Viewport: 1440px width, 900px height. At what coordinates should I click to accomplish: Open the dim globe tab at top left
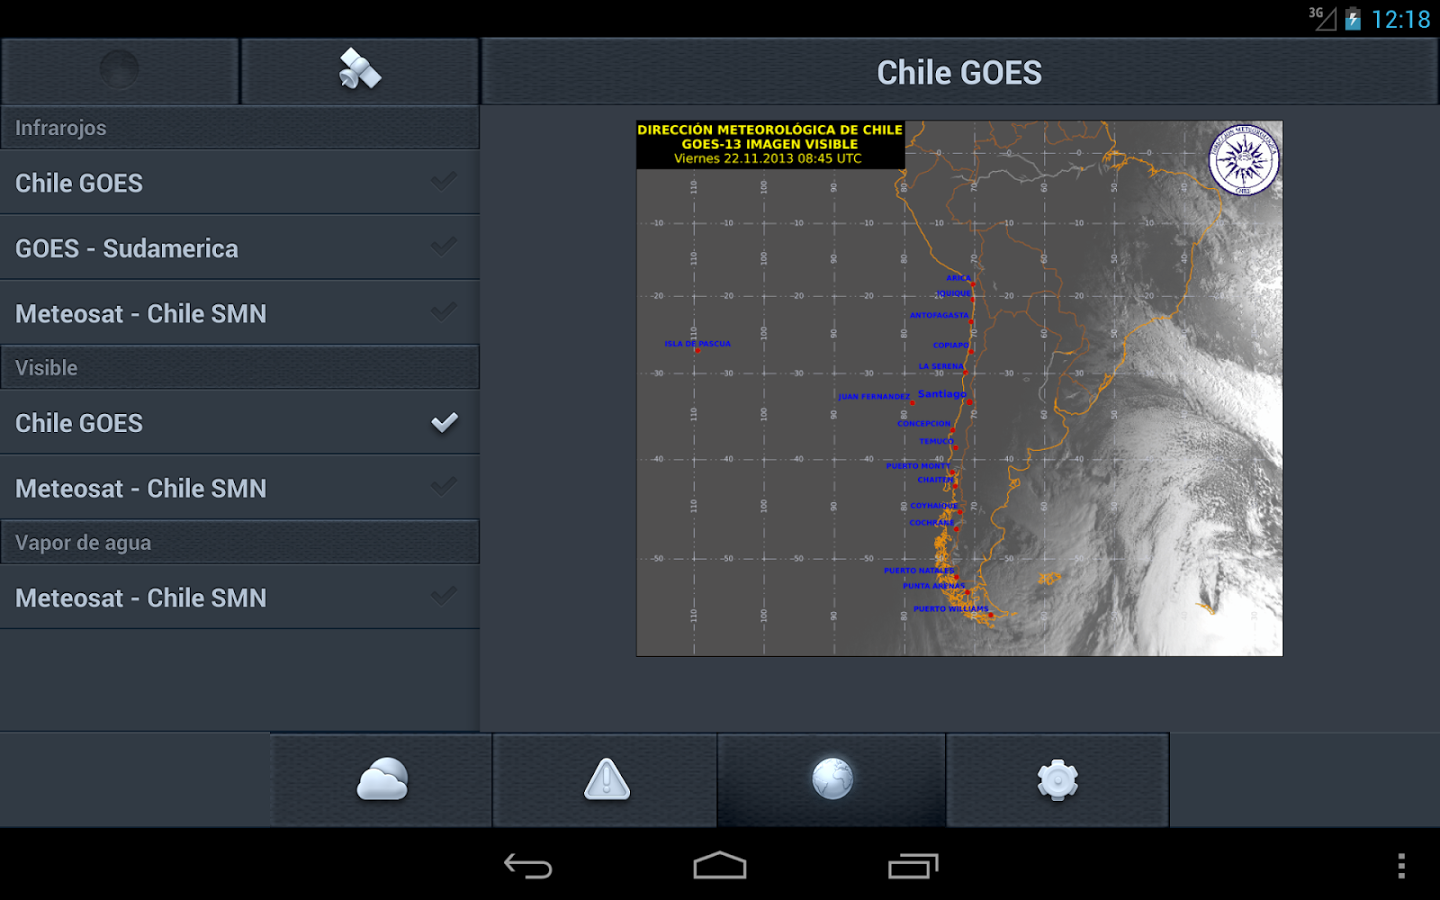click(120, 71)
